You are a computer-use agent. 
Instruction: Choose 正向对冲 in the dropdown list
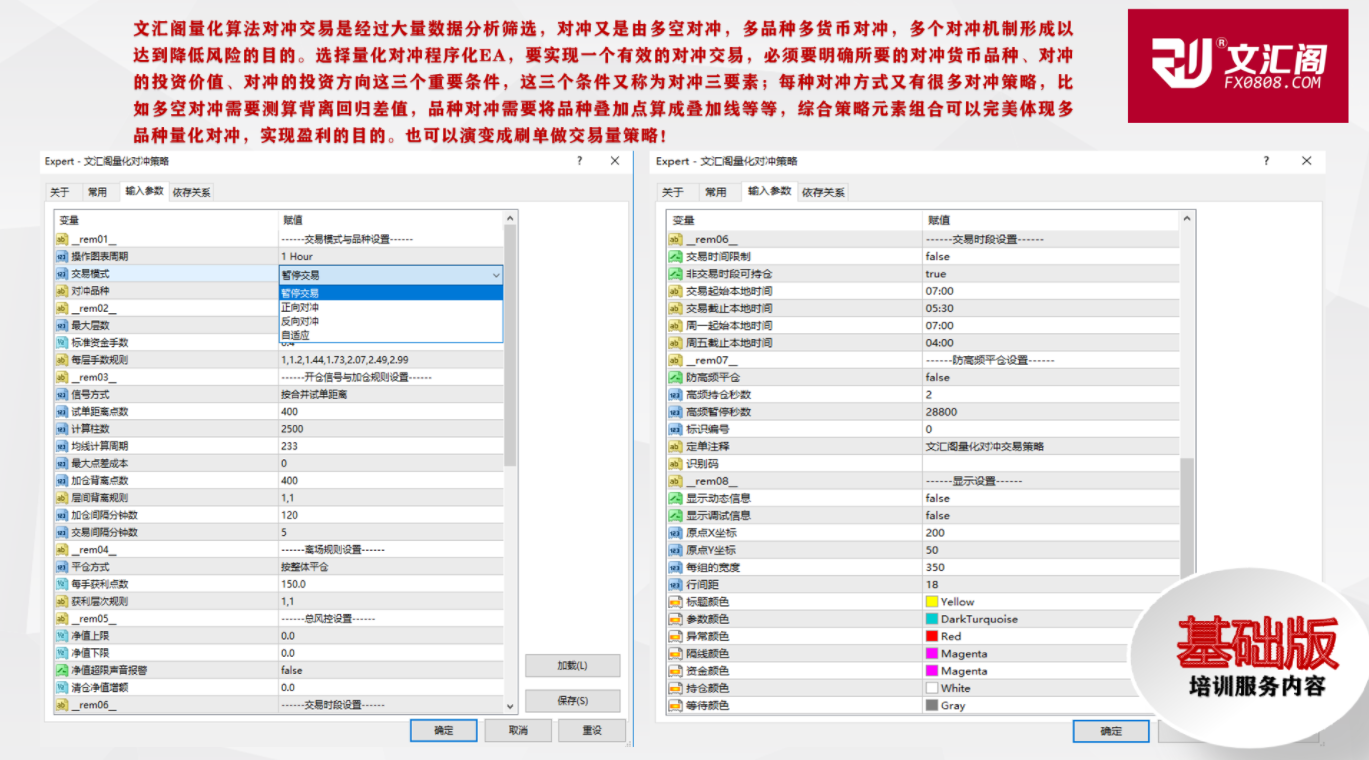tap(390, 307)
